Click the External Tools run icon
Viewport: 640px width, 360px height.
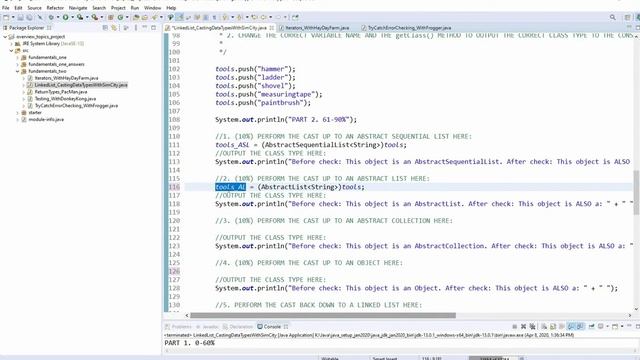pos(94,17)
